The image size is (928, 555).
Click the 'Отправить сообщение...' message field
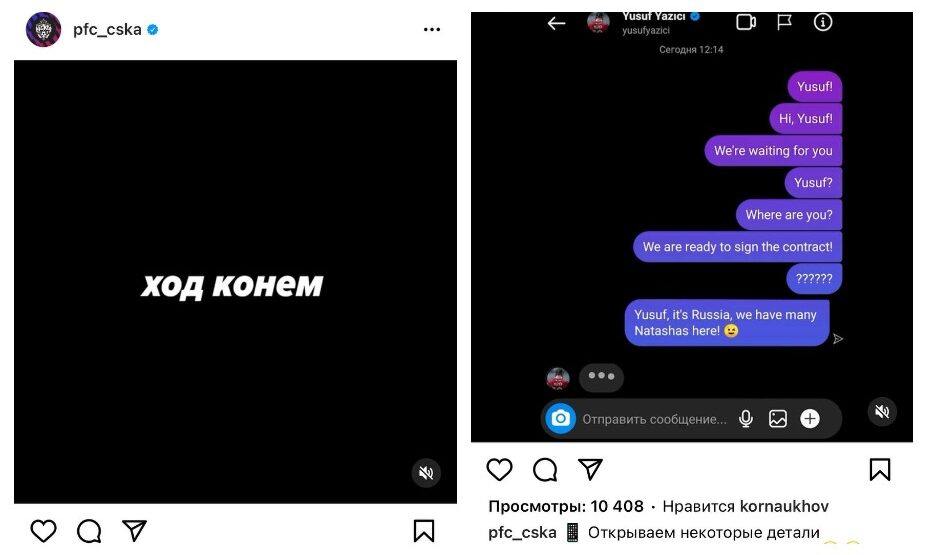click(654, 420)
